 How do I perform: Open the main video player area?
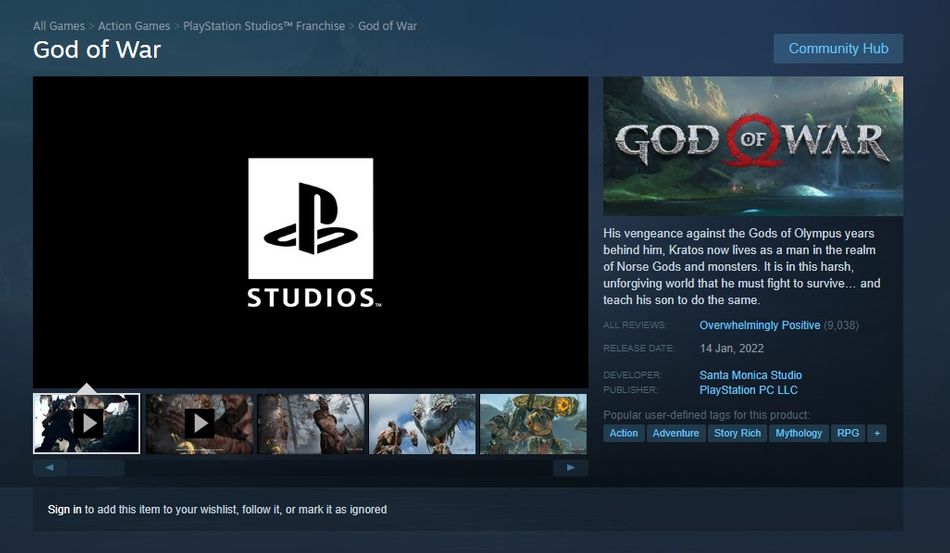pyautogui.click(x=310, y=232)
